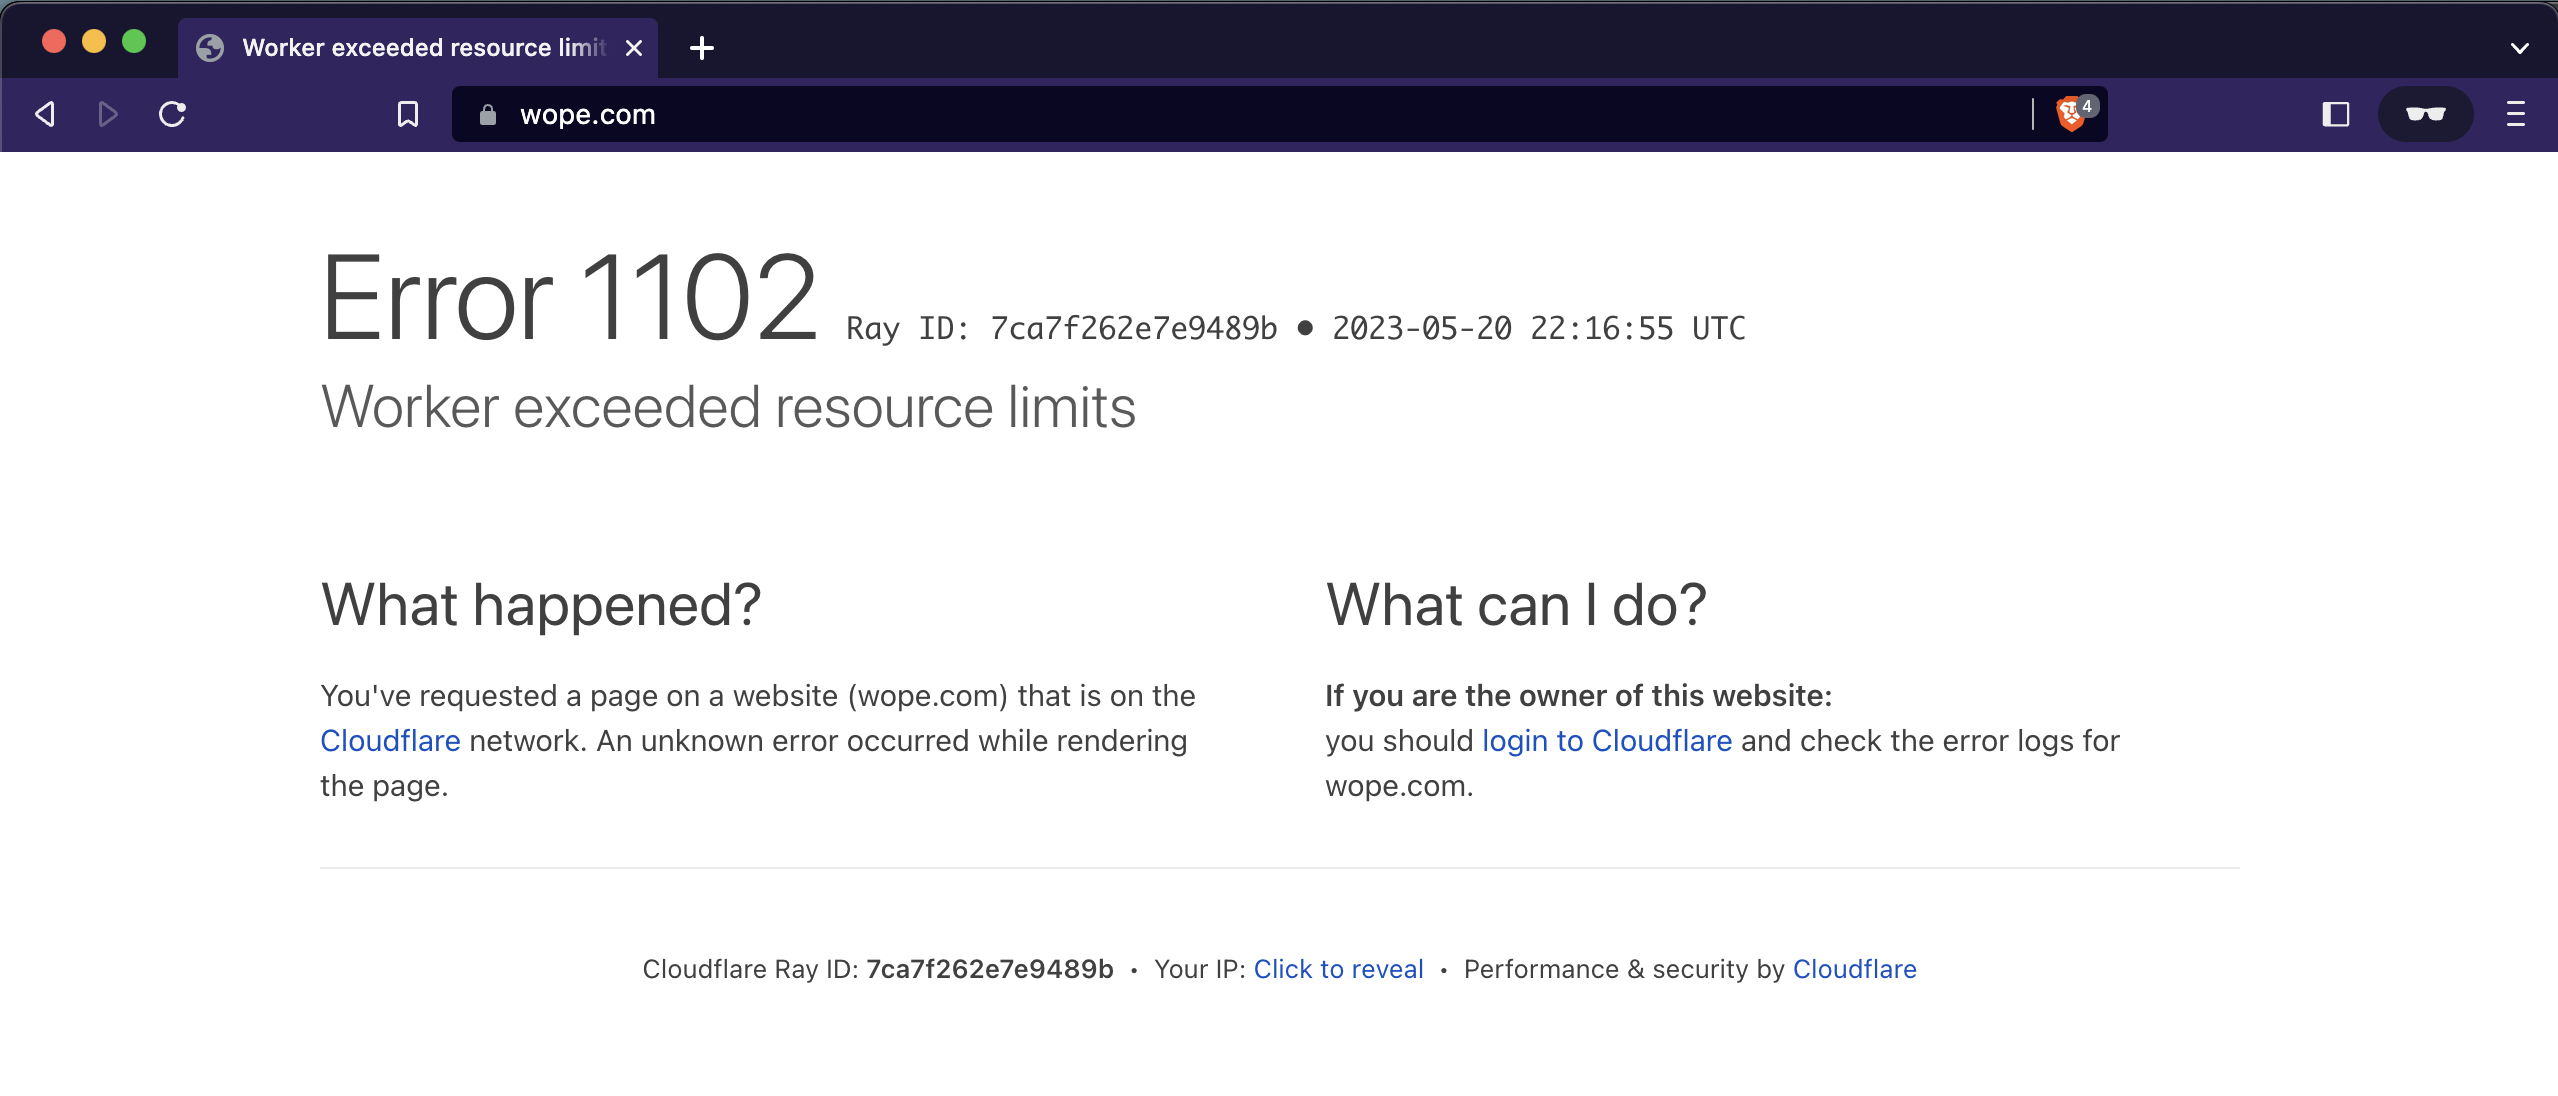The width and height of the screenshot is (2558, 1096).
Task: Click the forward navigation arrow
Action: click(107, 114)
